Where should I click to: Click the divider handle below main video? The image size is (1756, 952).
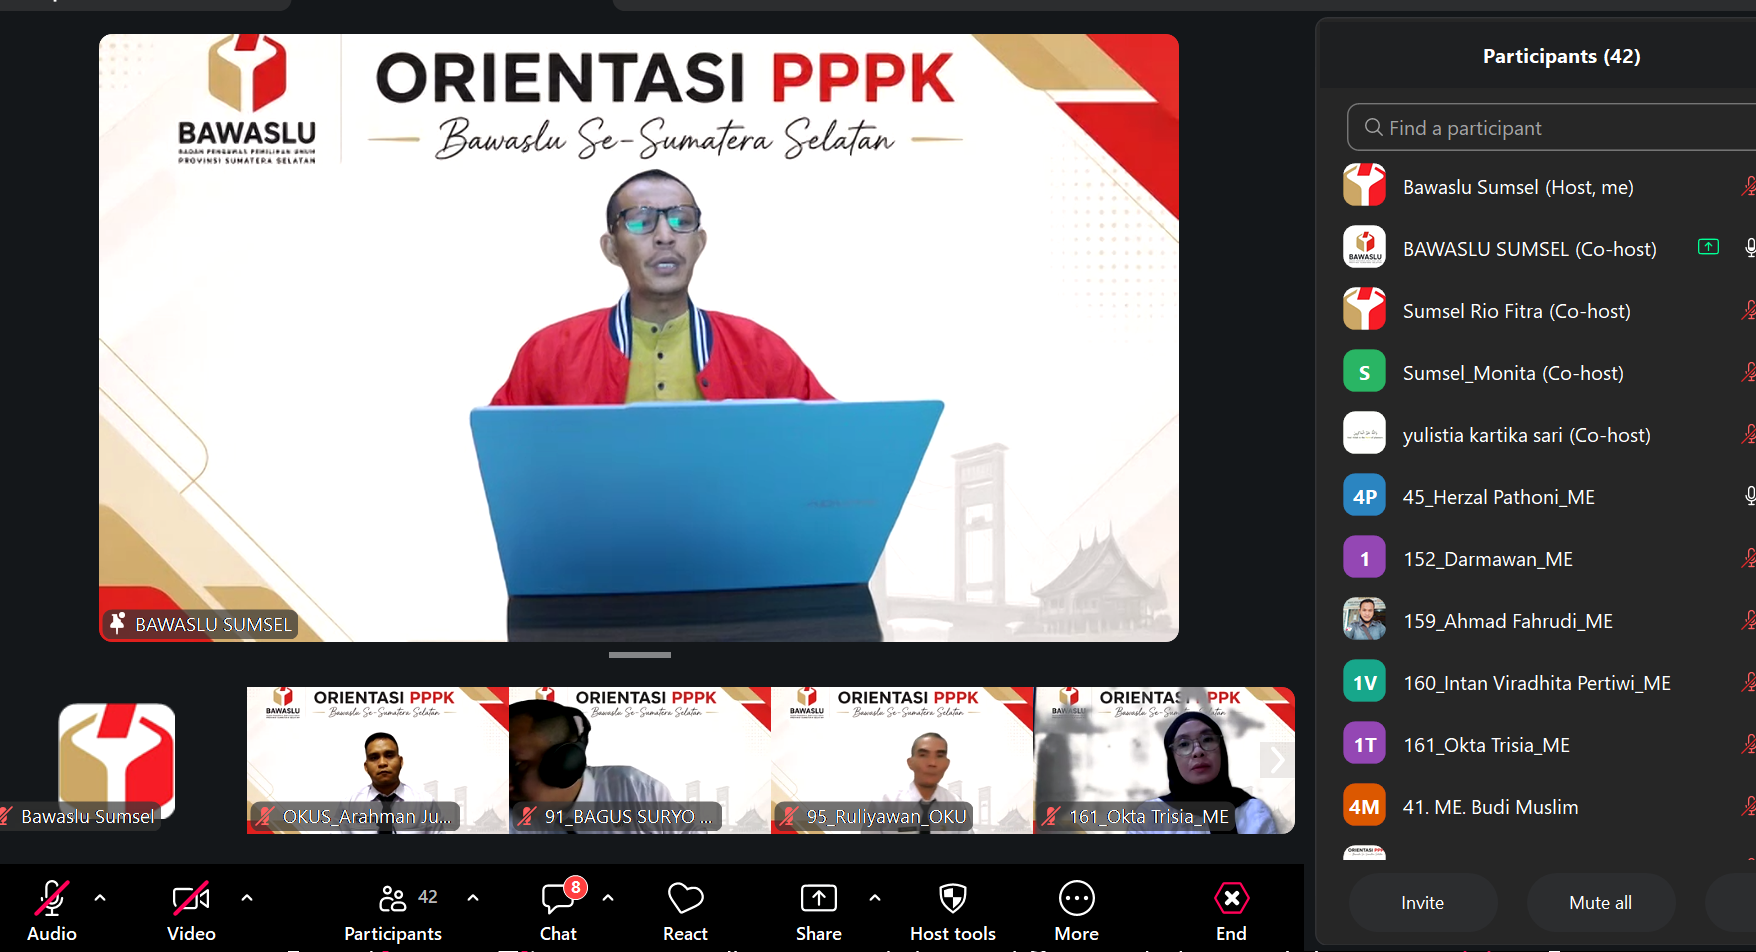coord(640,655)
